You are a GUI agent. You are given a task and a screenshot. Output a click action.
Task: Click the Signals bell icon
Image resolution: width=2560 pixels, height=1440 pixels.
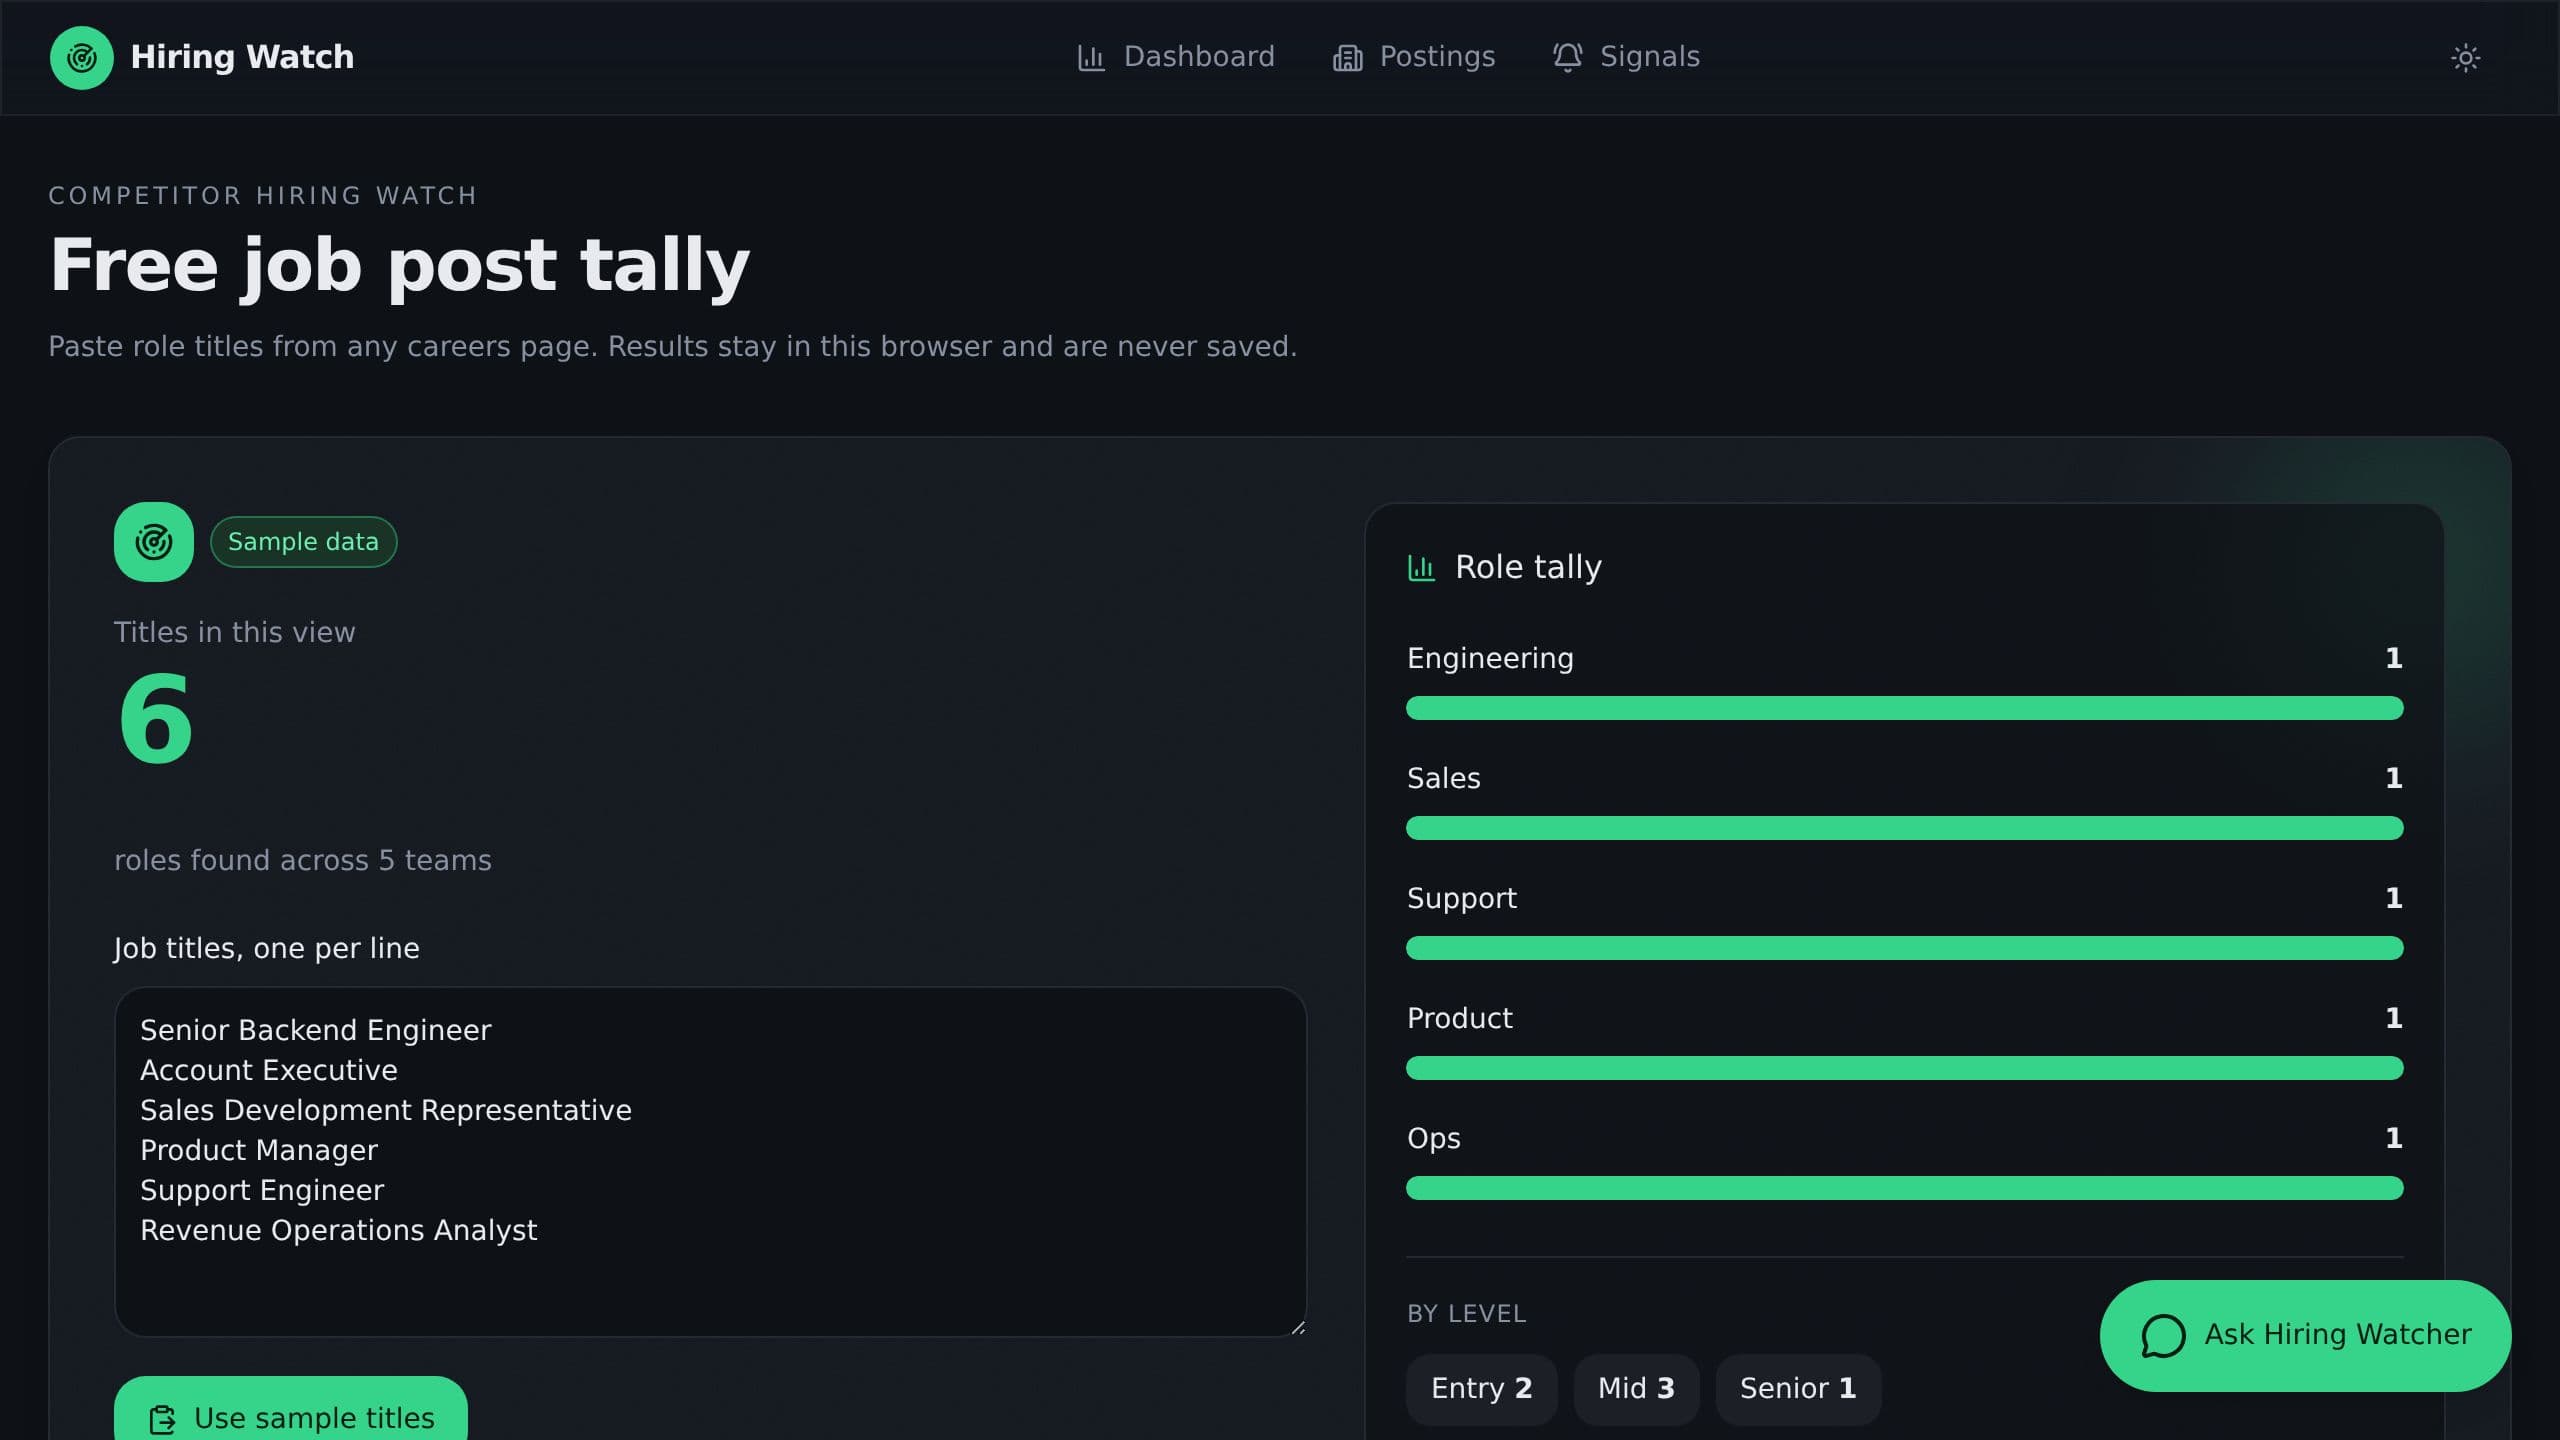tap(1567, 57)
